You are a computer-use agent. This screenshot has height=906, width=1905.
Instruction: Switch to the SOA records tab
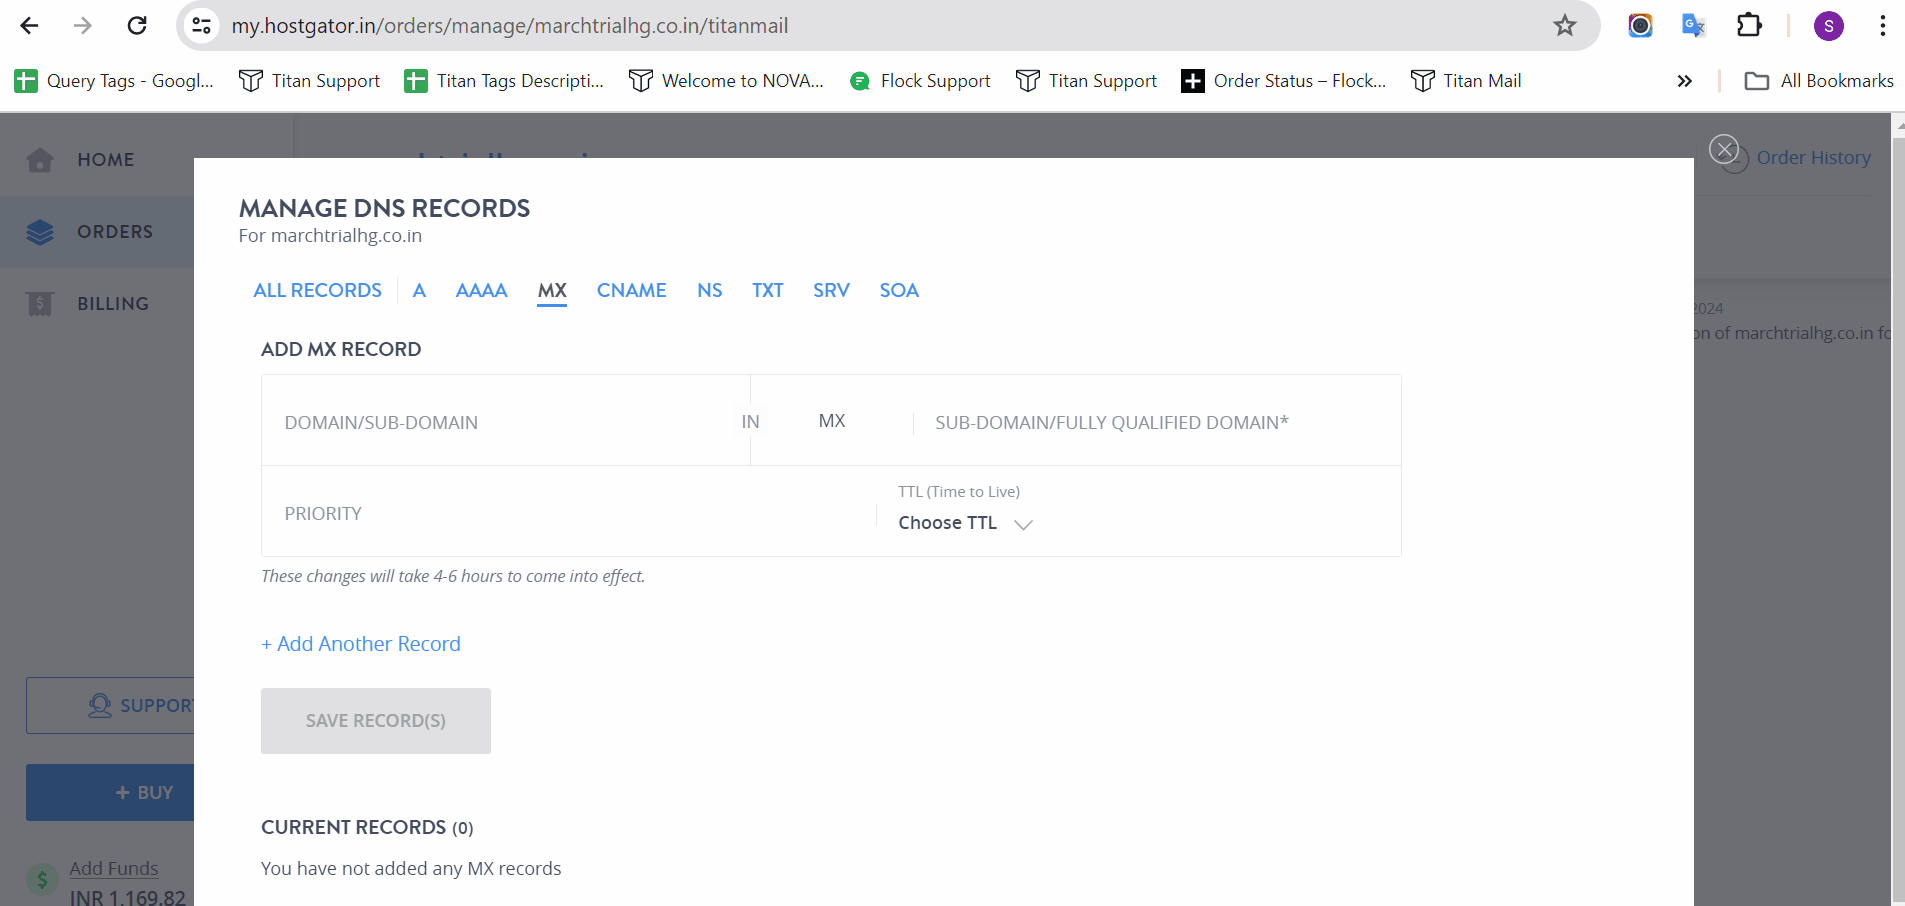[x=899, y=290]
